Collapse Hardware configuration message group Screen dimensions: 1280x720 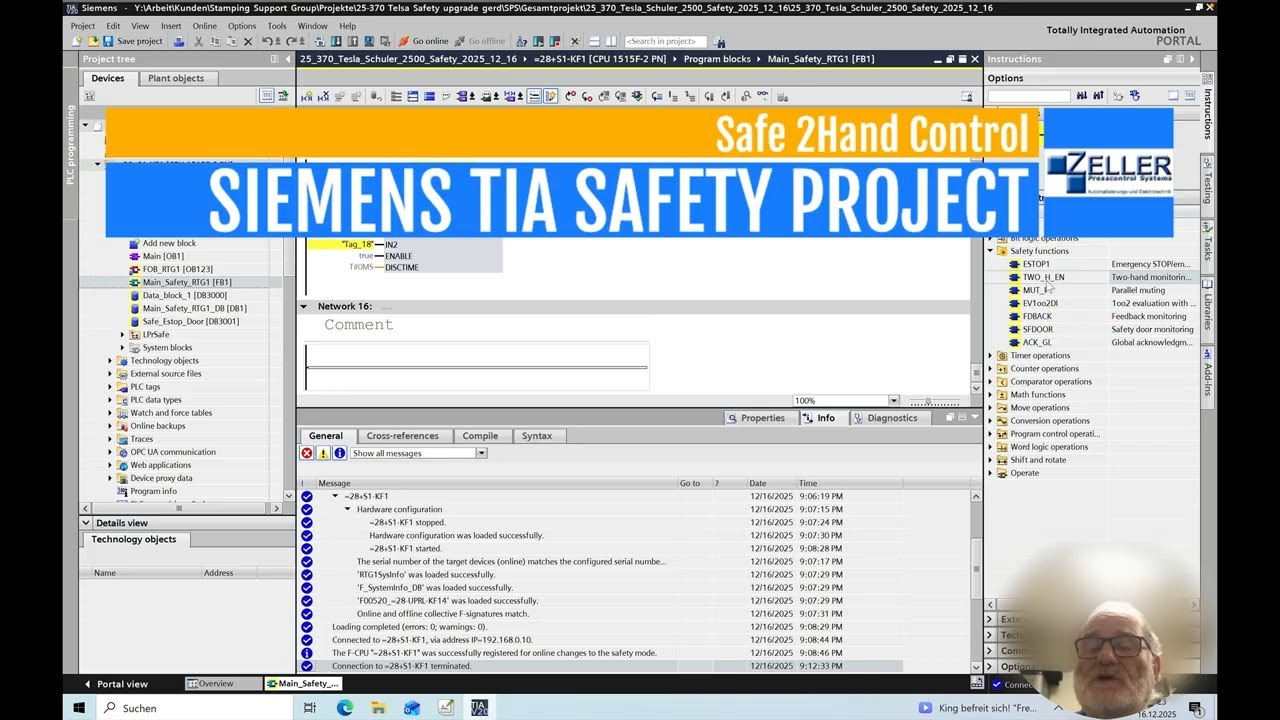(x=348, y=509)
